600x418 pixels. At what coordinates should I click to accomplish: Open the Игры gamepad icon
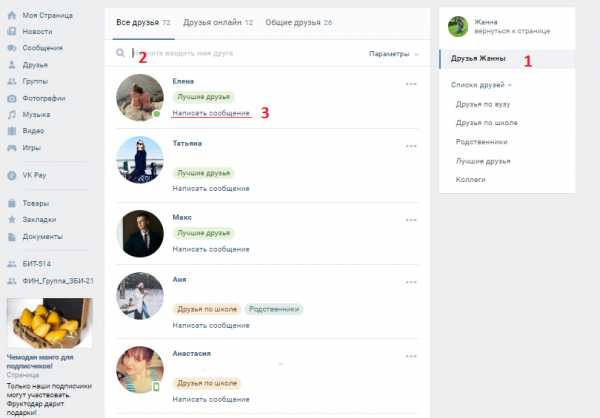pos(12,147)
